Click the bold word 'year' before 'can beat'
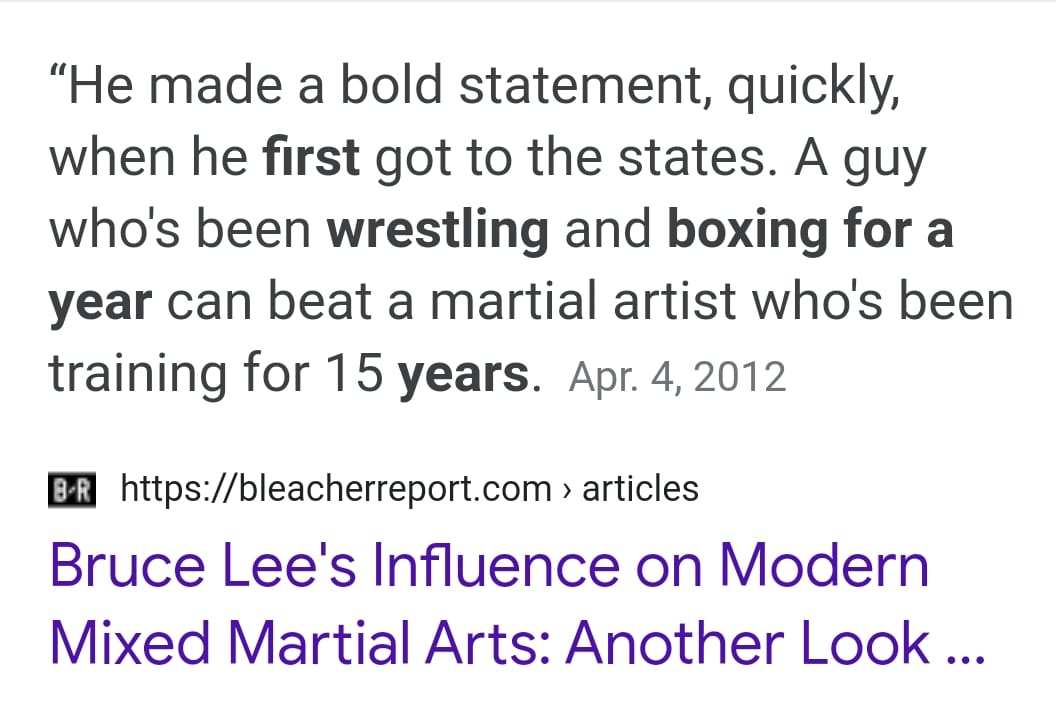The image size is (1056, 711). click(x=100, y=304)
